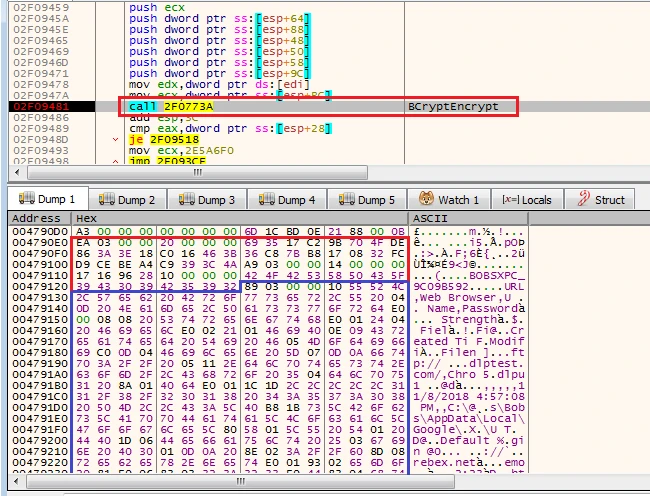Open the Watch 1 tab
The height and width of the screenshot is (496, 650).
[449, 200]
